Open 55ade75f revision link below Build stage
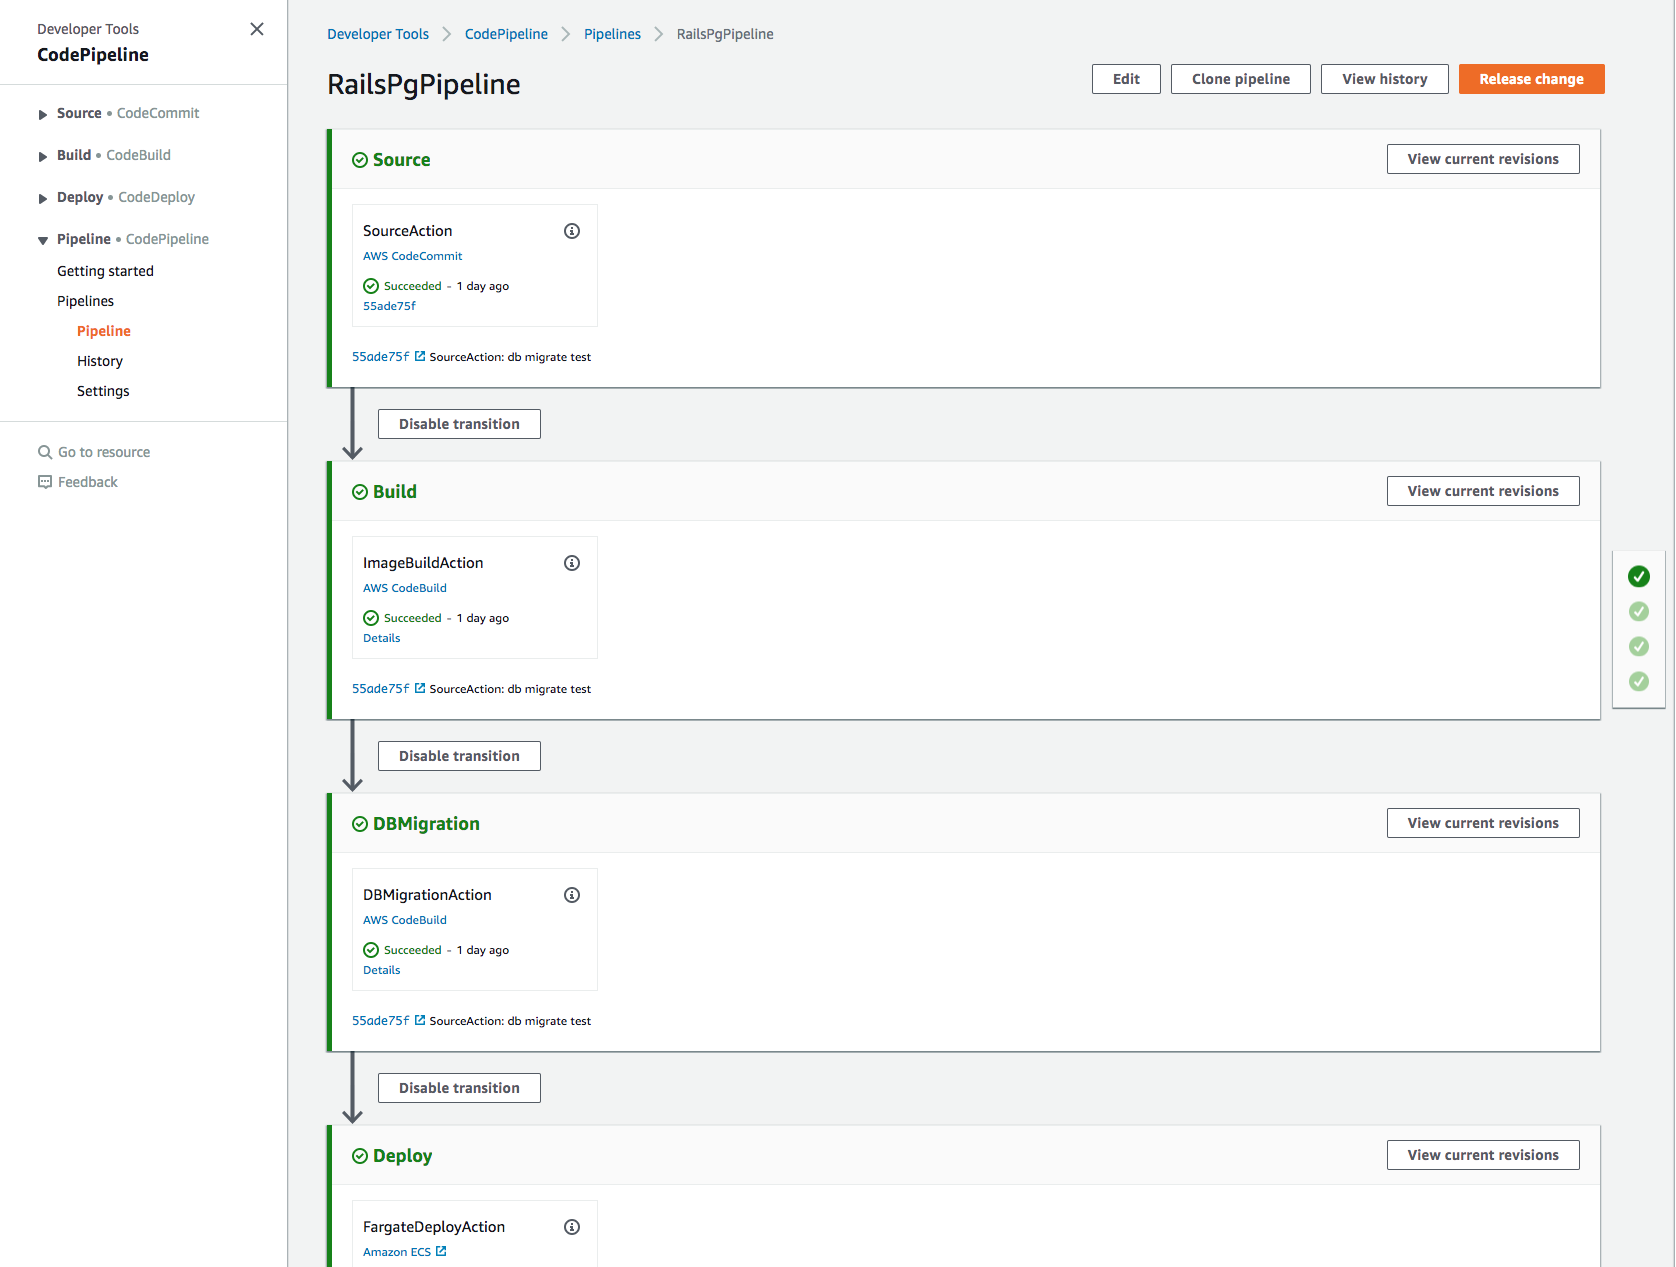Viewport: 1676px width, 1267px height. 380,689
